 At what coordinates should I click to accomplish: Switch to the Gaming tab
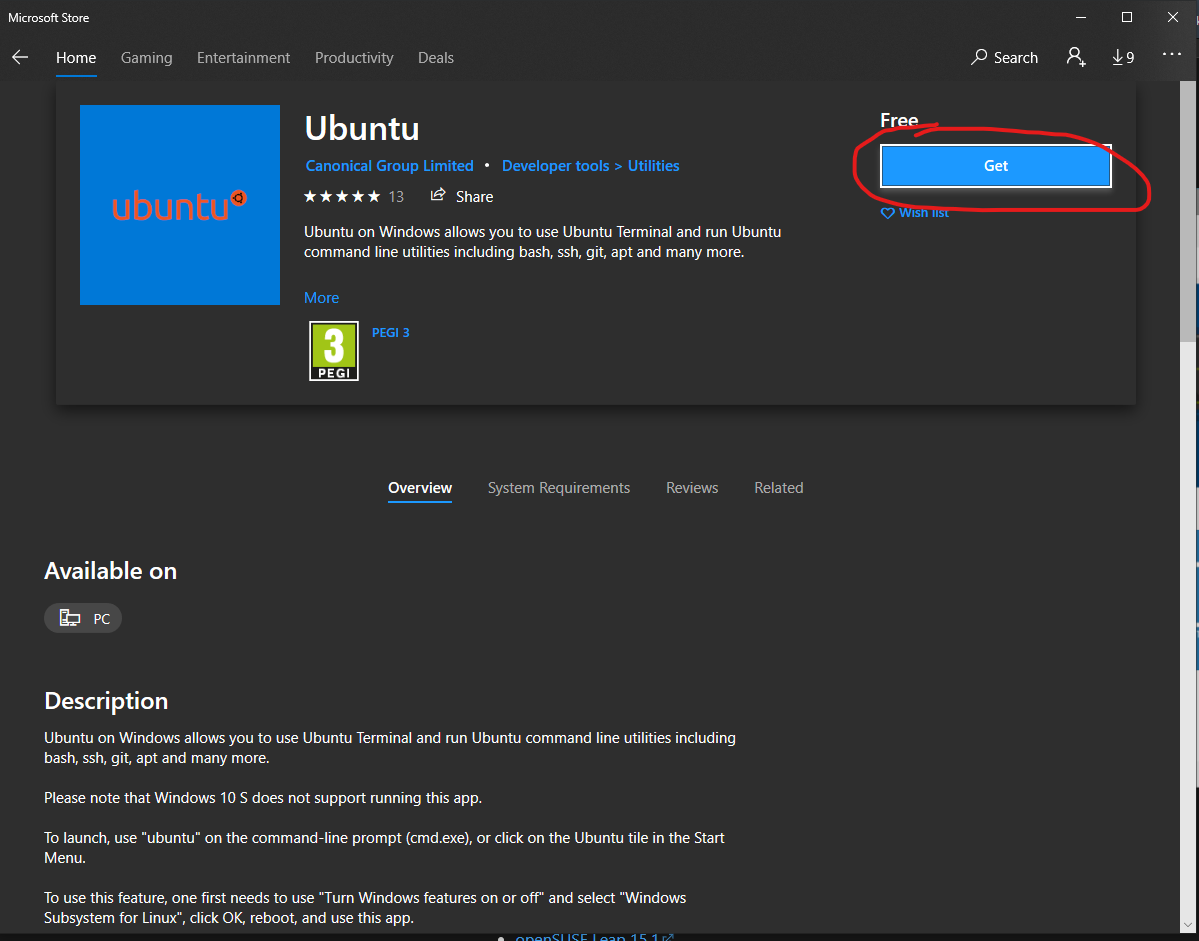pos(146,58)
